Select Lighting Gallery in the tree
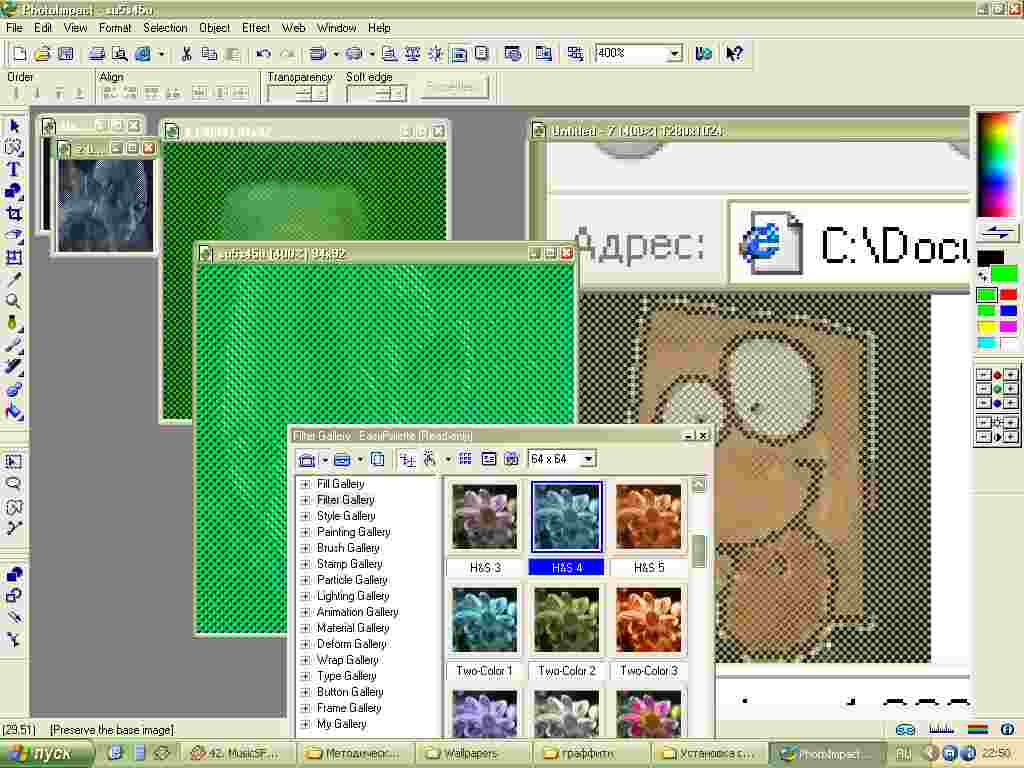The width and height of the screenshot is (1024, 768). pos(353,596)
